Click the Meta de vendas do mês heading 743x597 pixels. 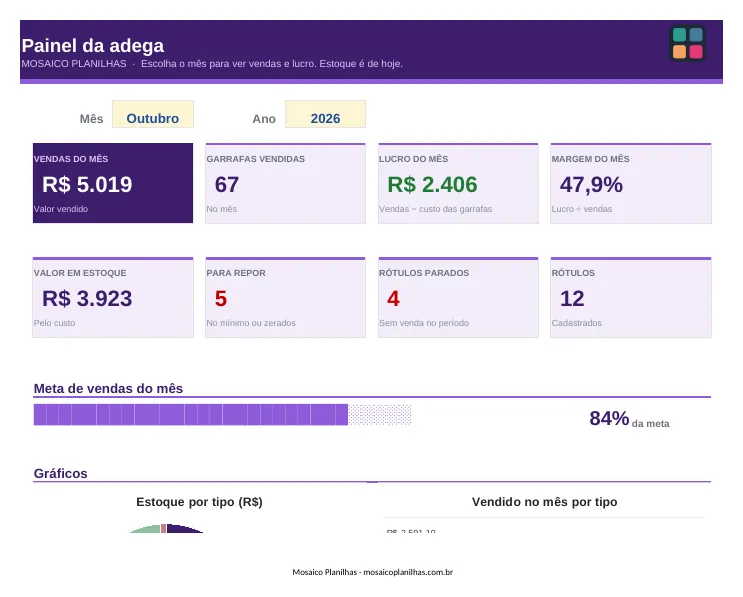click(x=108, y=389)
